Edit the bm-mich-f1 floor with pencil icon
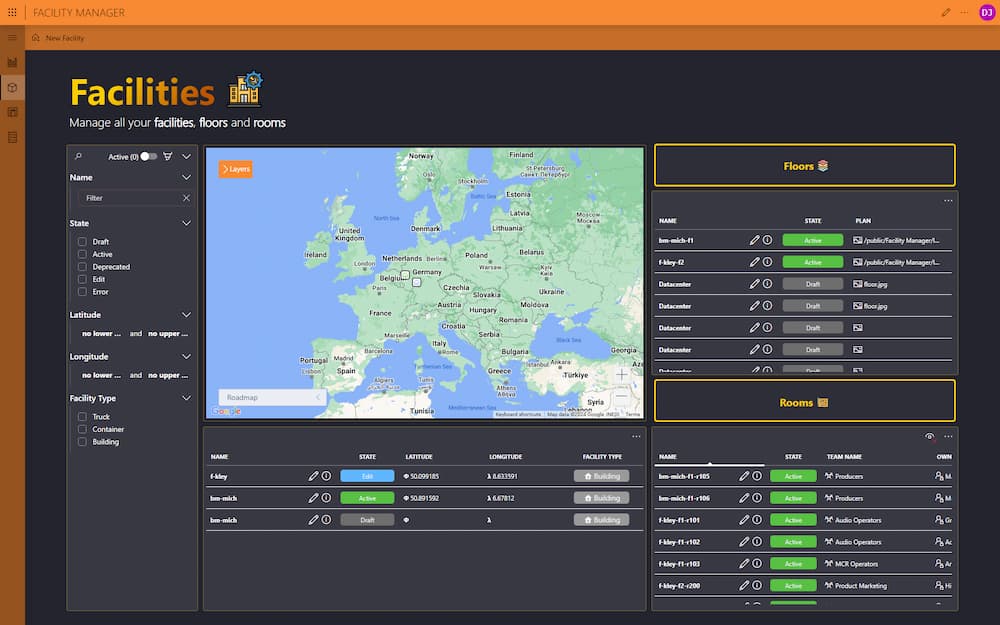Screen dimensions: 1000x625 point(754,240)
